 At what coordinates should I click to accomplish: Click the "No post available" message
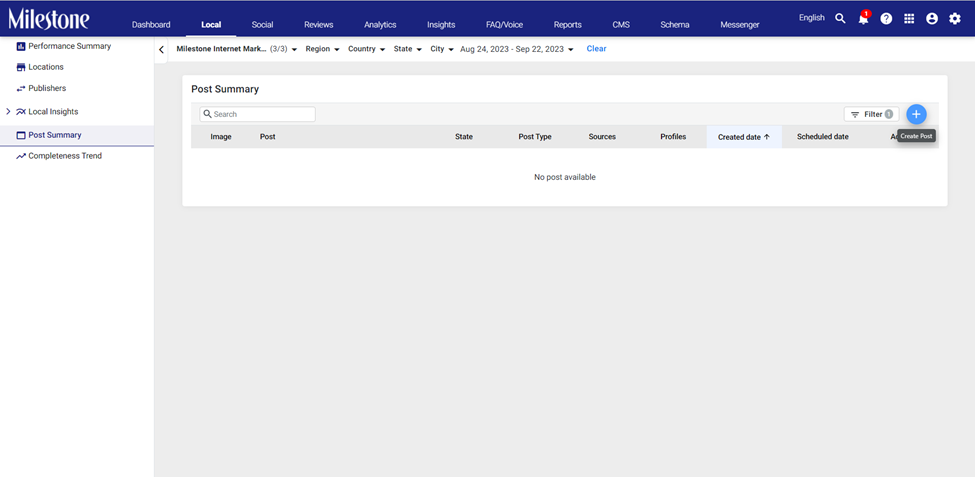pyautogui.click(x=565, y=177)
